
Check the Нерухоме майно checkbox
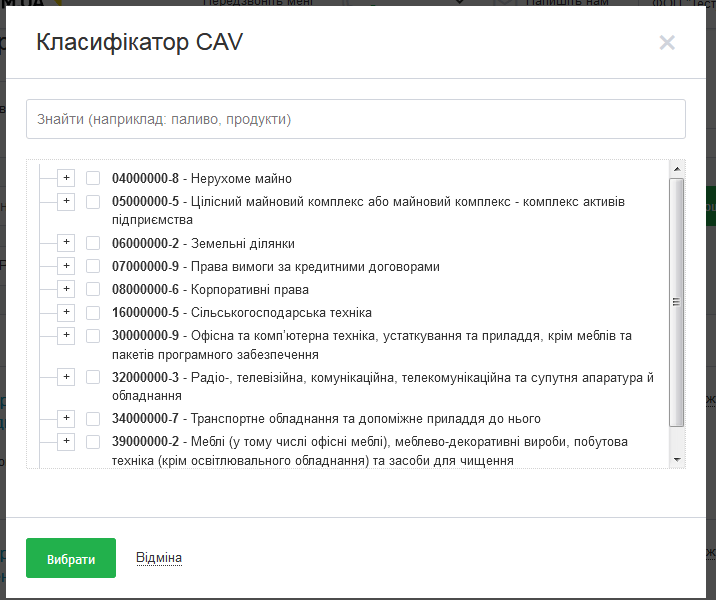93,178
